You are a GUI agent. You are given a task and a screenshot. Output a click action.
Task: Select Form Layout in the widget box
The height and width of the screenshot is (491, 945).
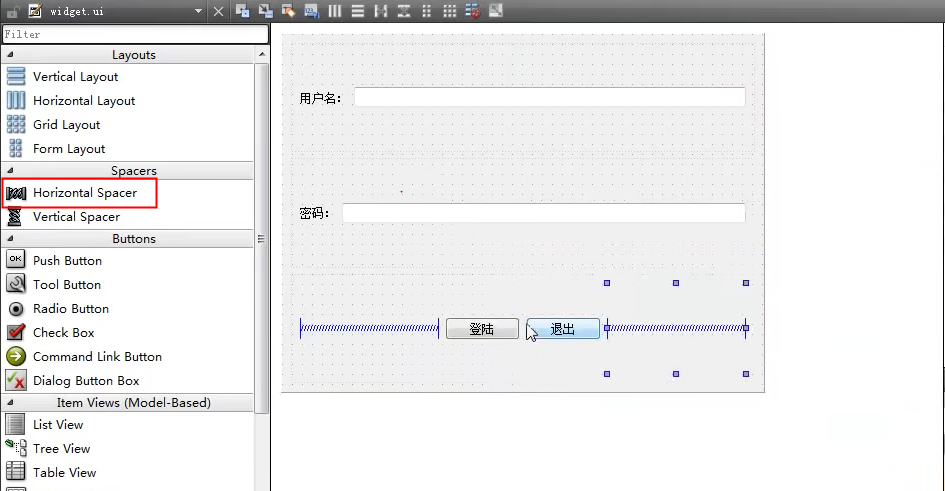point(128,149)
